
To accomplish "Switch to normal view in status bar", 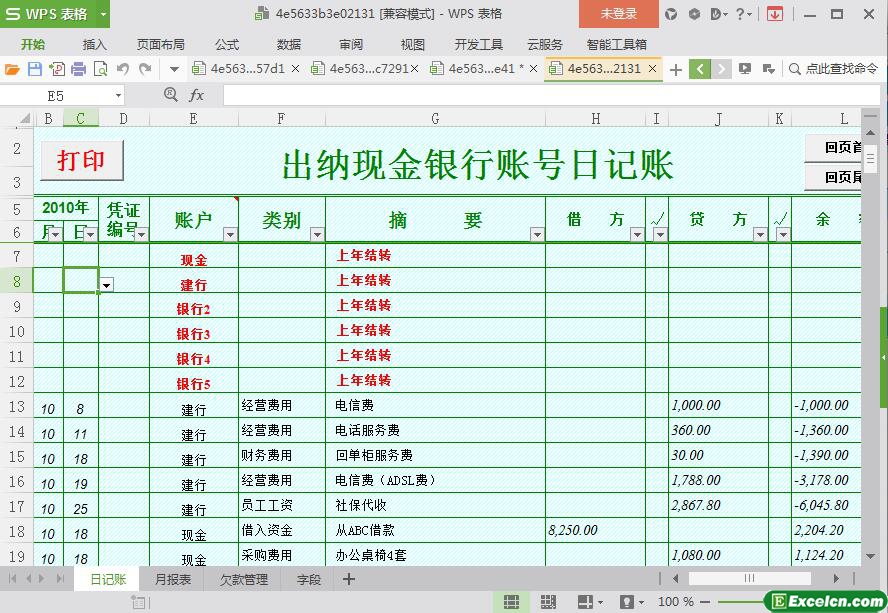I will (x=511, y=602).
